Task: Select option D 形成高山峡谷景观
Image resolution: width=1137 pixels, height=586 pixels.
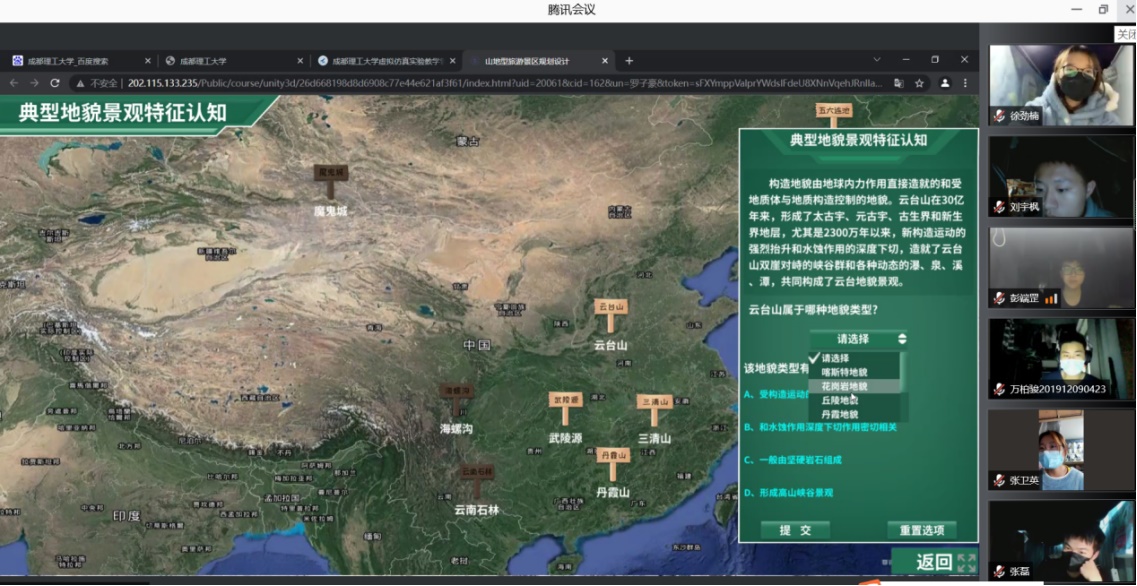Action: pos(788,492)
